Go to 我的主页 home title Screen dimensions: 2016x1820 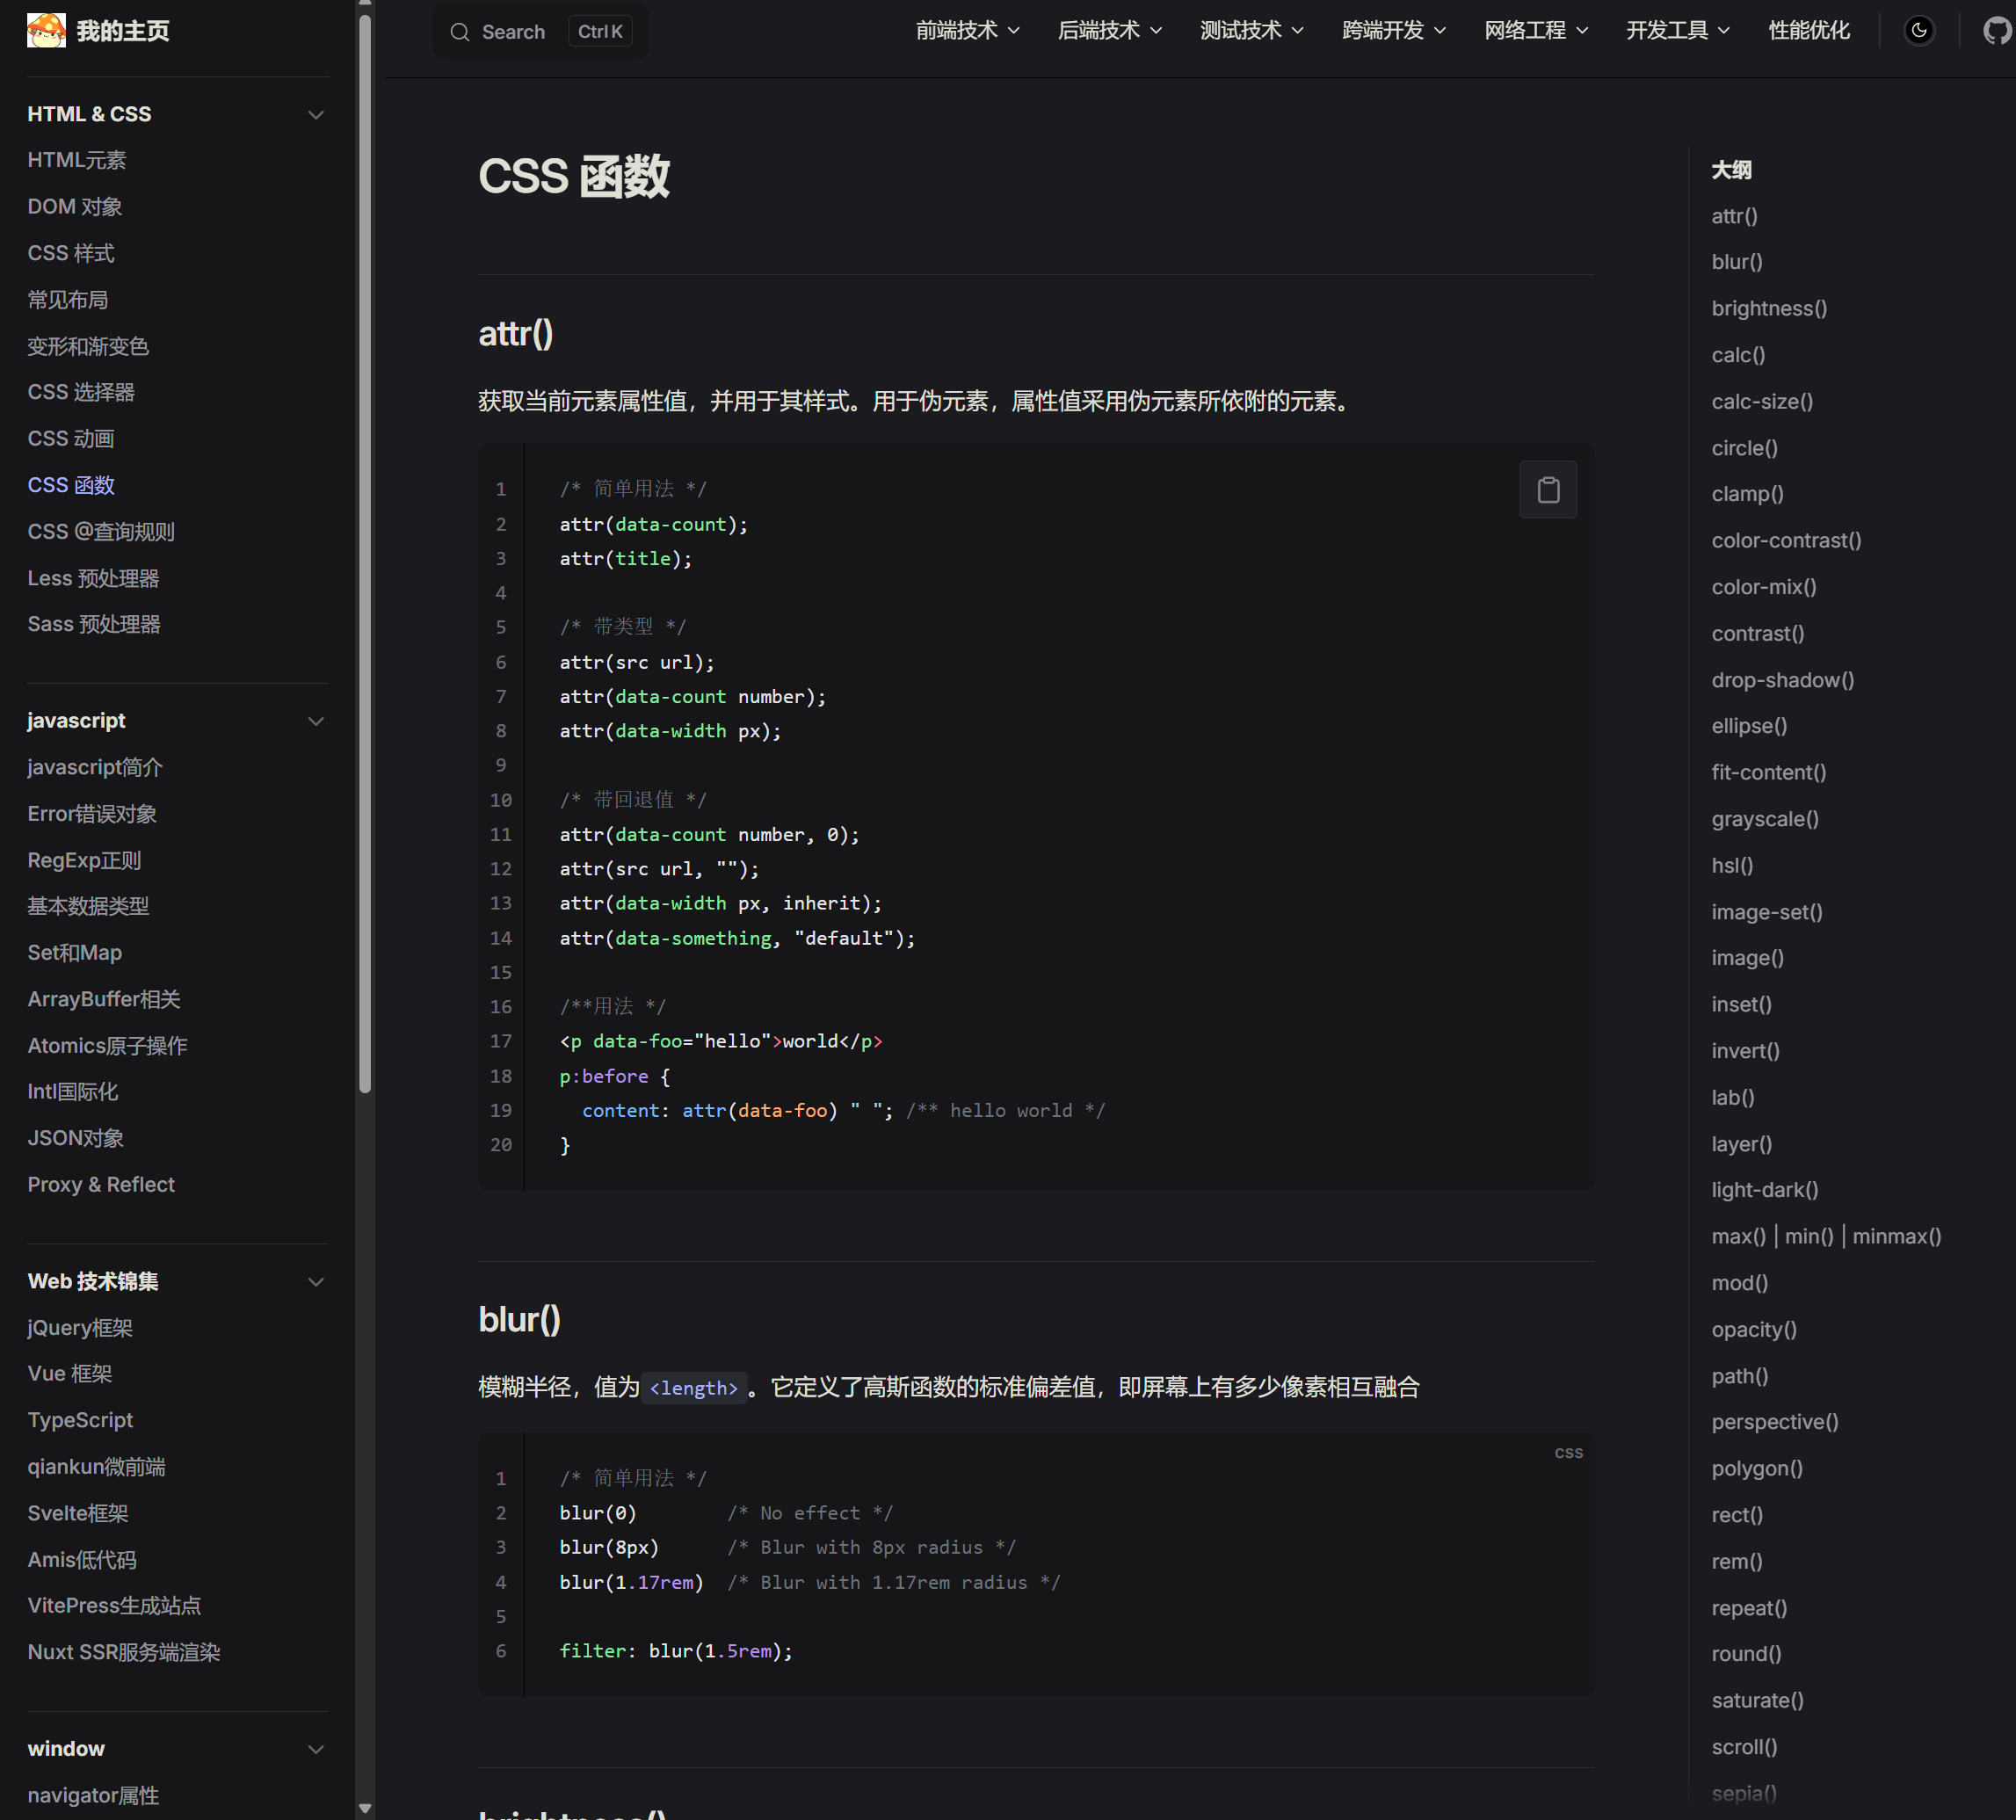tap(123, 31)
